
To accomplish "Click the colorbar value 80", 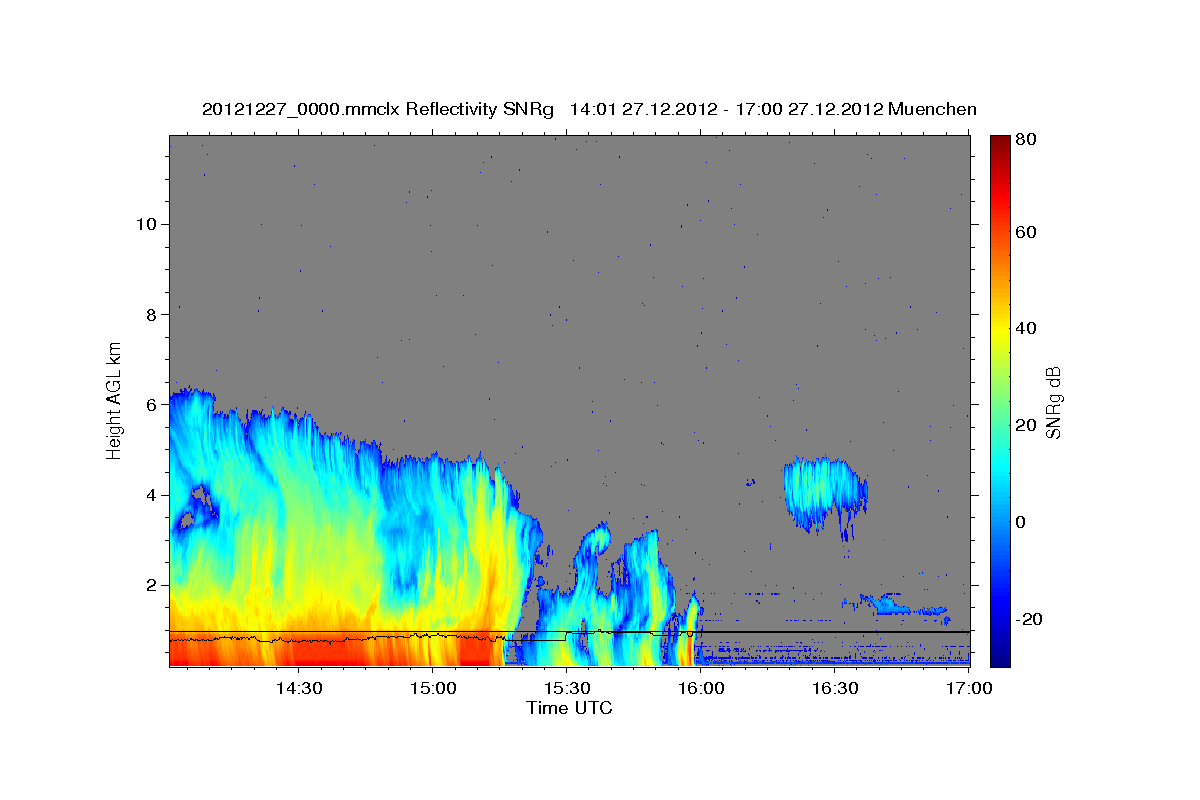I will [1025, 140].
